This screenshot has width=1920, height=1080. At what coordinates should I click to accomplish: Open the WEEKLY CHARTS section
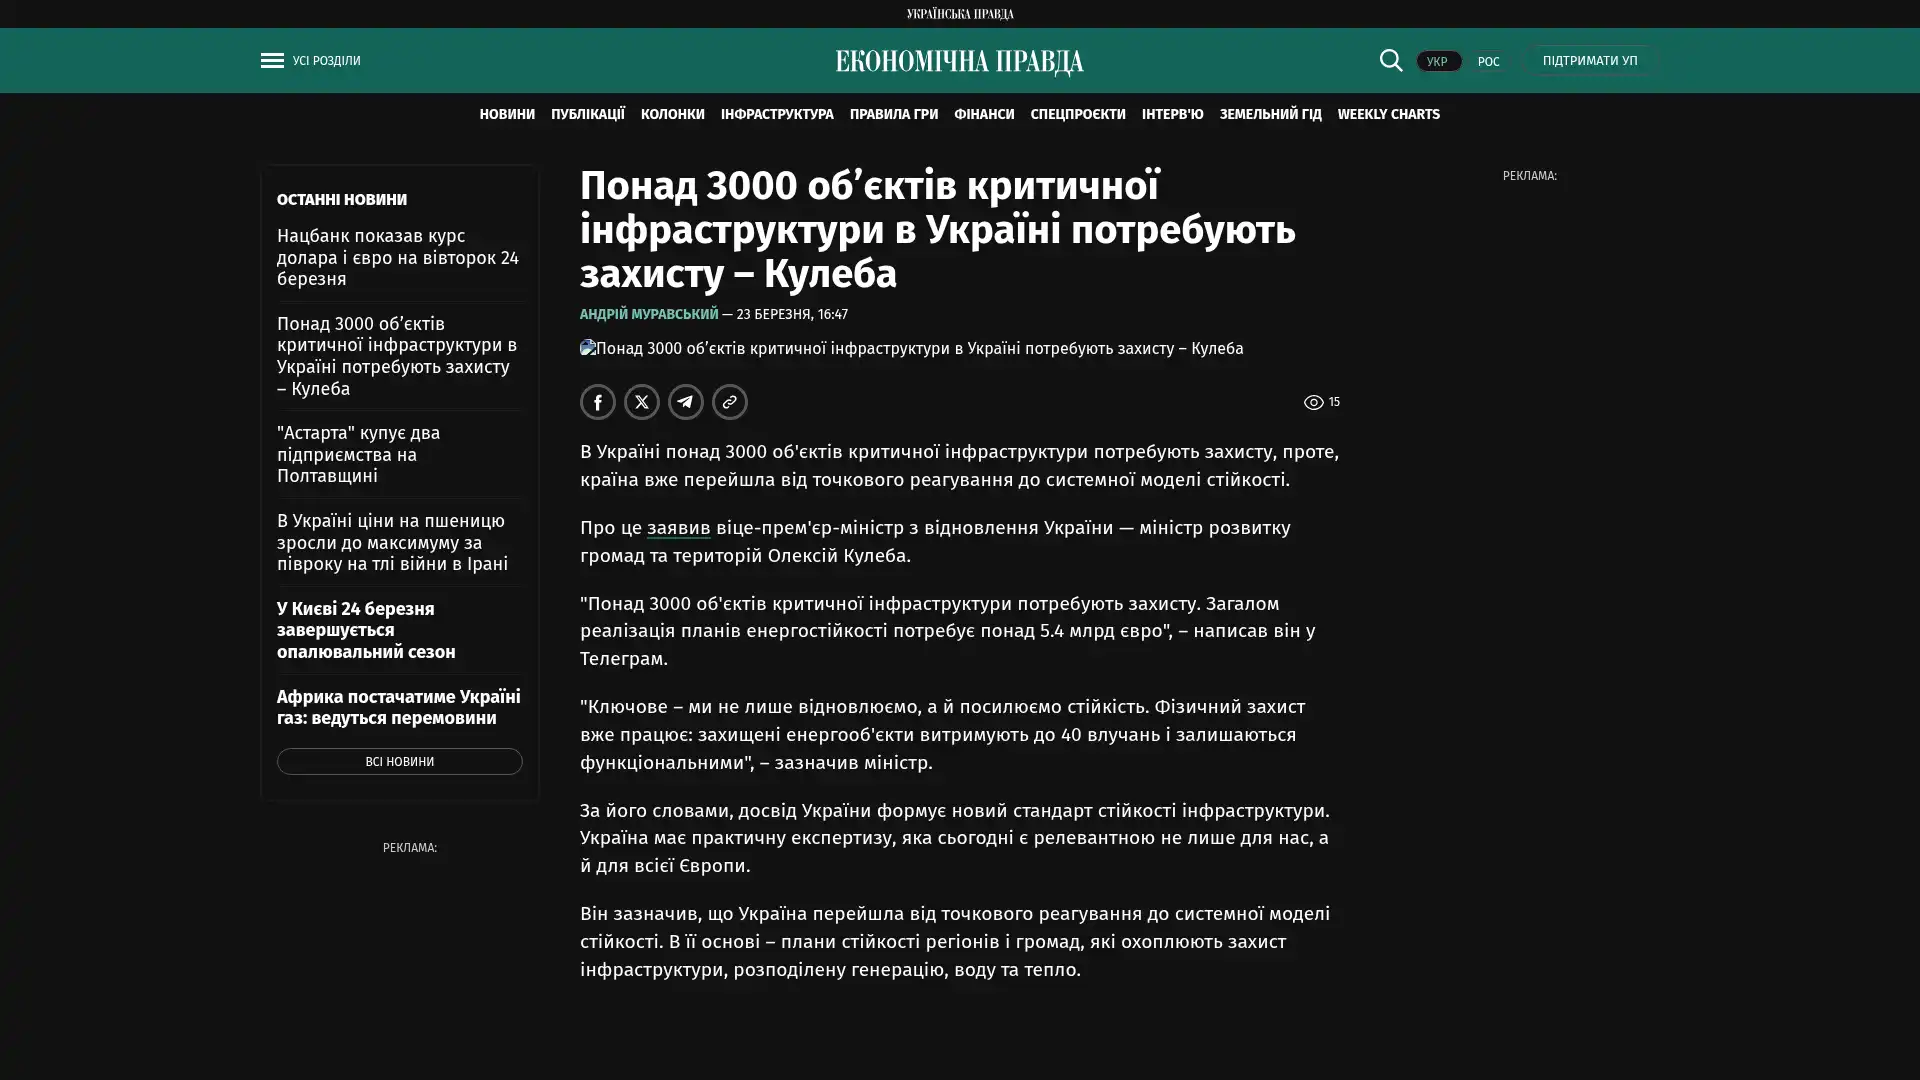[x=1388, y=115]
